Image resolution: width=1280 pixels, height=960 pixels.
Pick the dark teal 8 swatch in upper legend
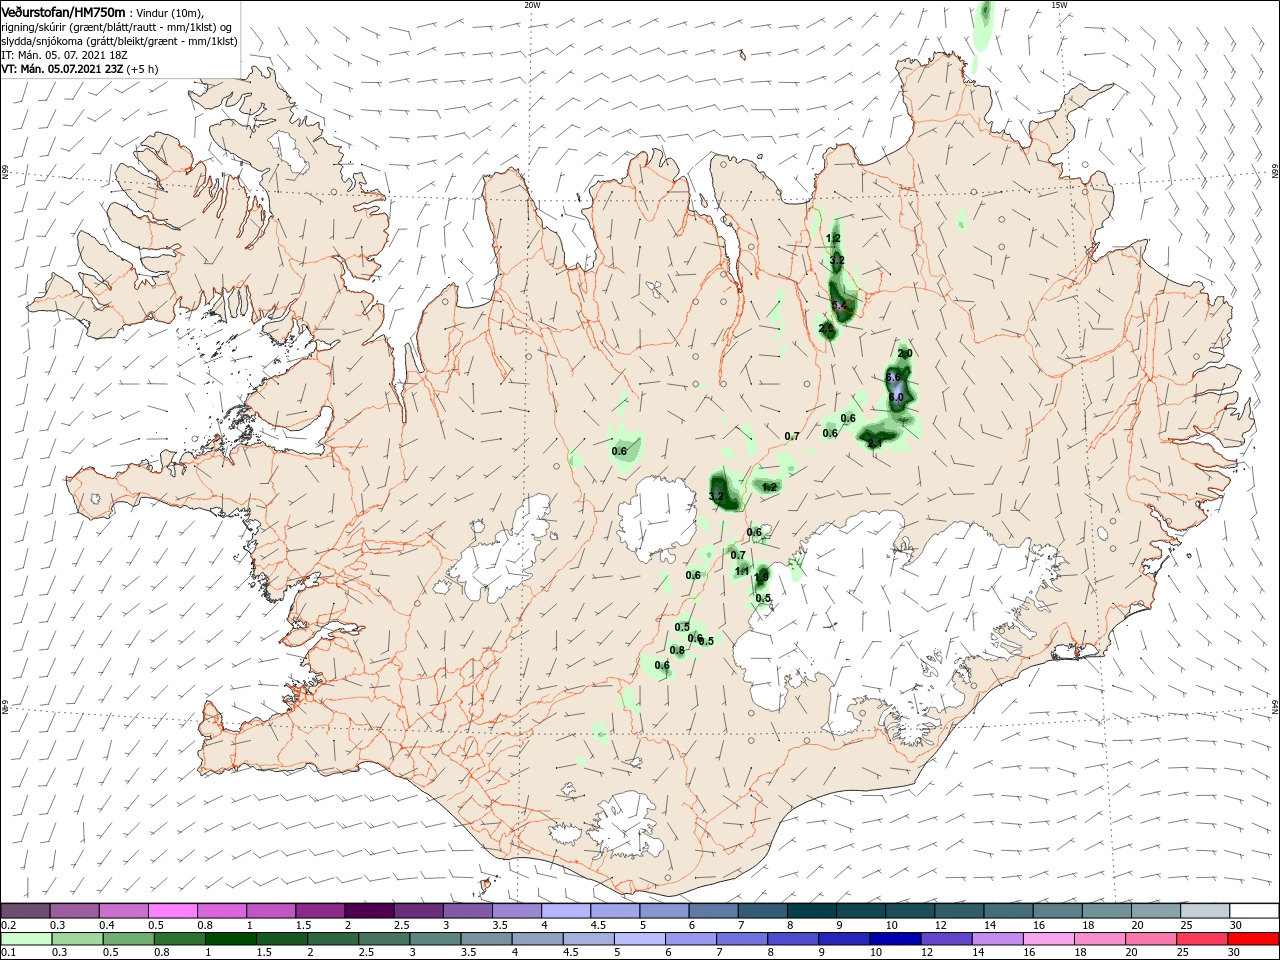coord(811,911)
